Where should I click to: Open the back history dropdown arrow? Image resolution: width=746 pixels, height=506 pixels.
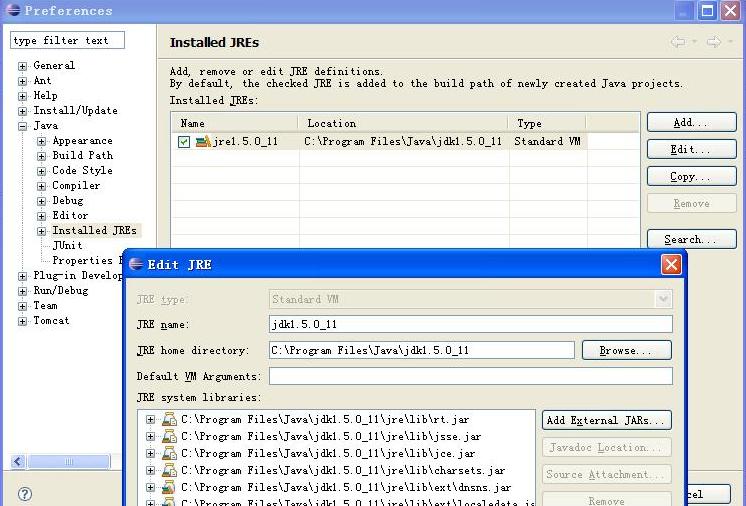pyautogui.click(x=695, y=42)
